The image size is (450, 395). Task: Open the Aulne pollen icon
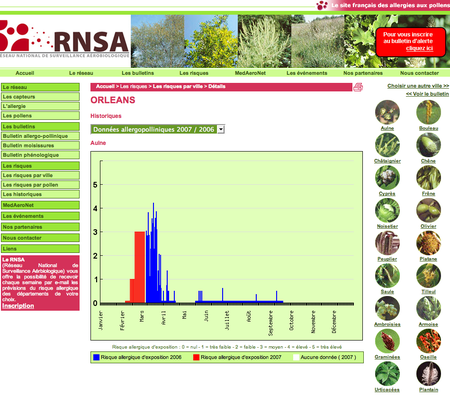387,112
